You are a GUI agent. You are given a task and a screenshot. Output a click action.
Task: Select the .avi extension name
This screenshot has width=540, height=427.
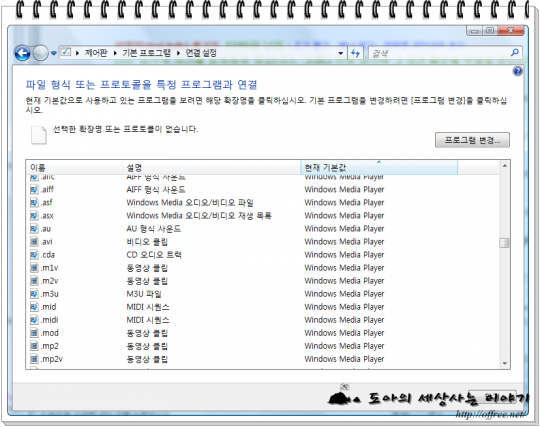point(46,242)
